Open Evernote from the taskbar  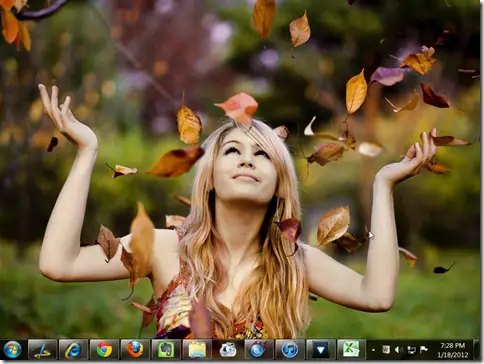[166, 350]
